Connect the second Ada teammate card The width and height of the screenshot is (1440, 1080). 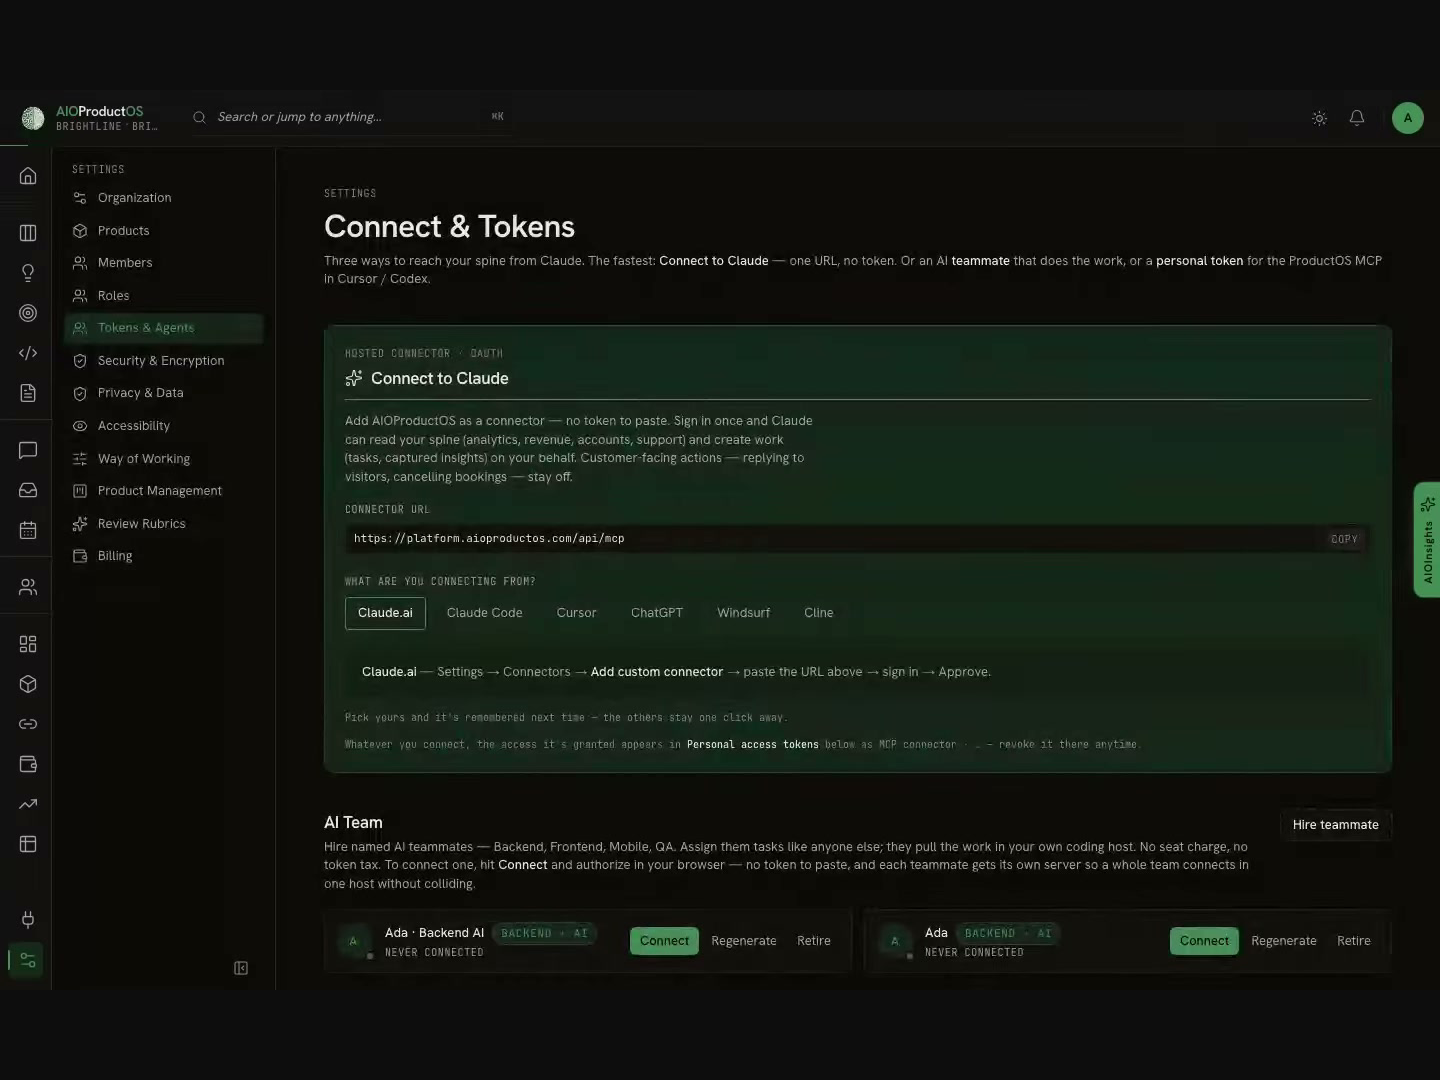coord(1204,941)
